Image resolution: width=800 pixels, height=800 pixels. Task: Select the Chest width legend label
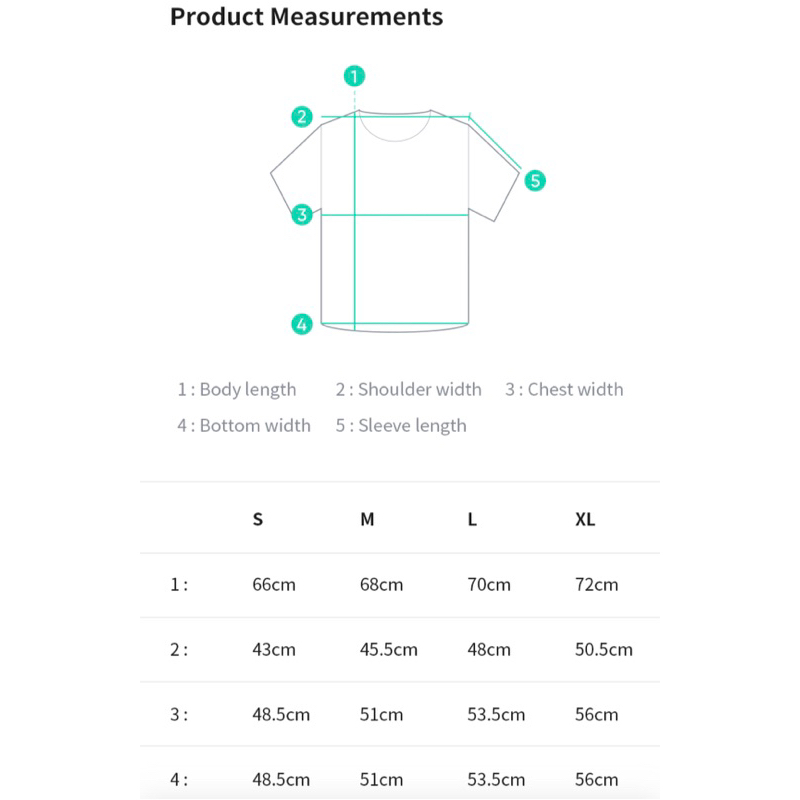[564, 390]
